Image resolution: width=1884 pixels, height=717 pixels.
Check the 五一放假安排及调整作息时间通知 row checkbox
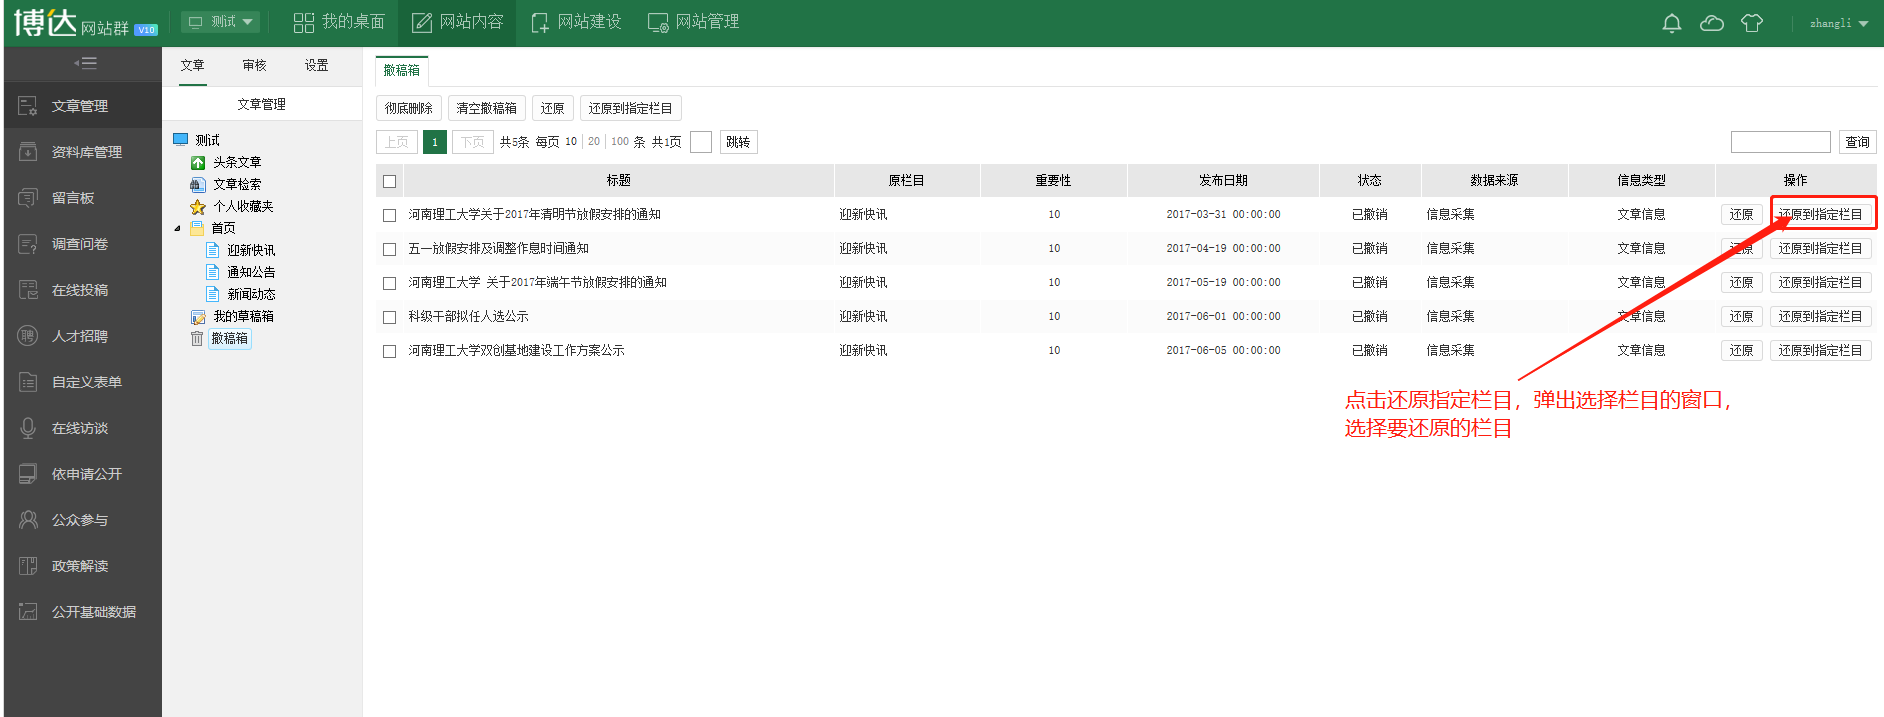[390, 249]
